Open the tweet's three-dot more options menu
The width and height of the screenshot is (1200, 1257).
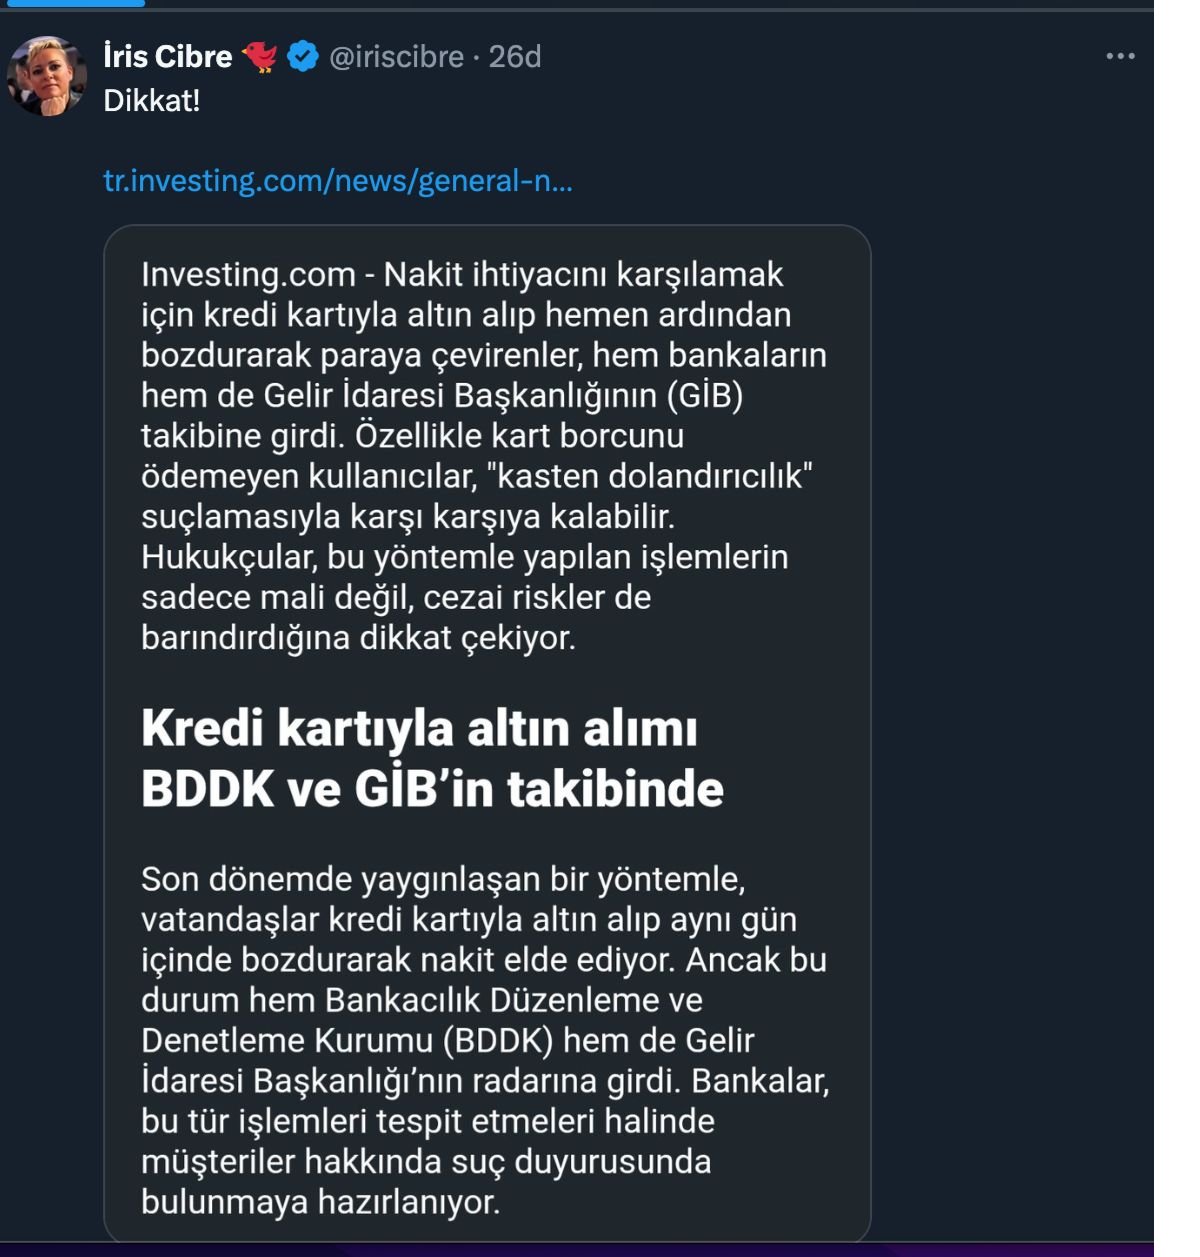pos(1120,56)
